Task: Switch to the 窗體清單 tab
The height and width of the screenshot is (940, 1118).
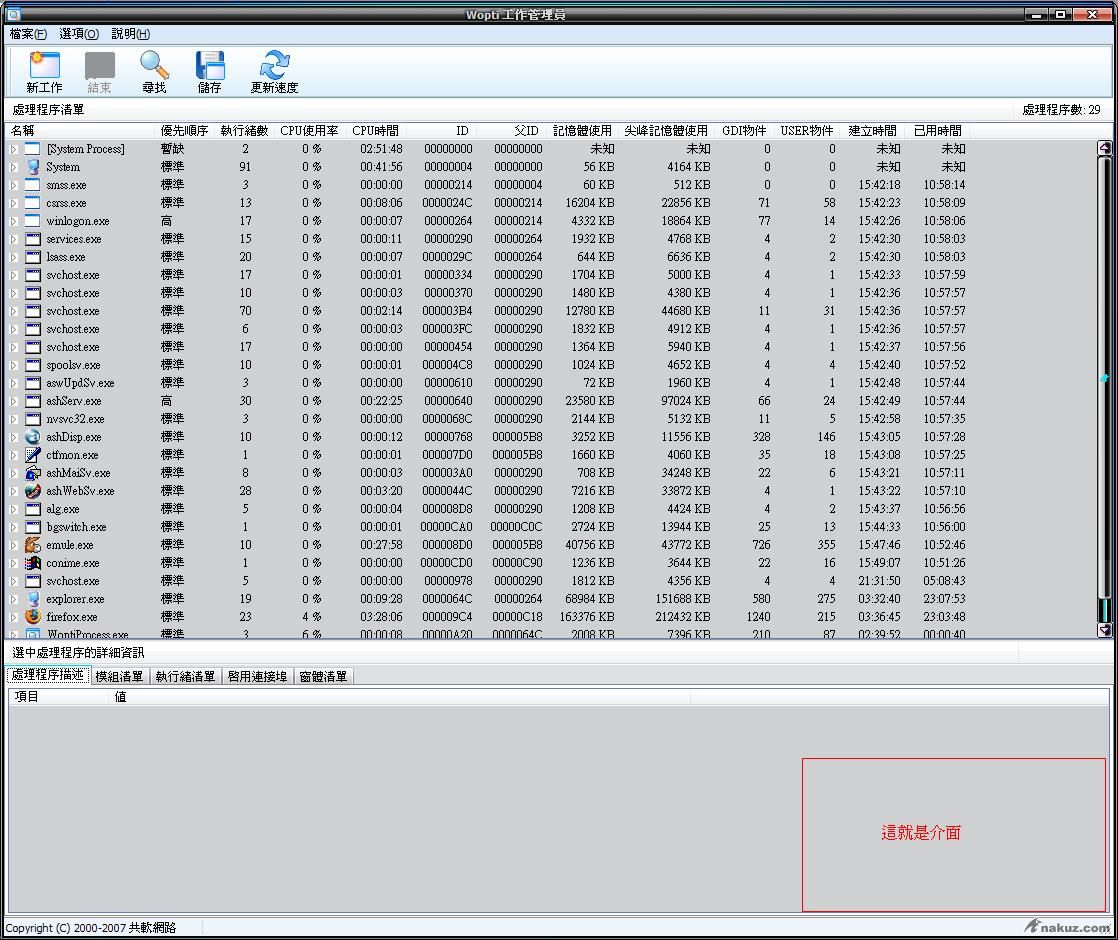Action: (323, 676)
